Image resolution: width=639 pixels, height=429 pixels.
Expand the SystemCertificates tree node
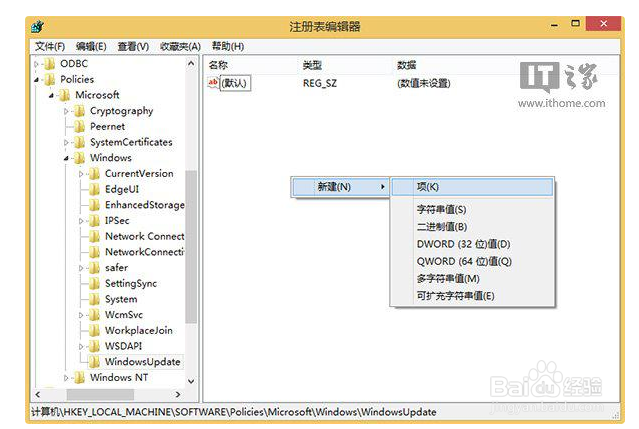(x=66, y=143)
